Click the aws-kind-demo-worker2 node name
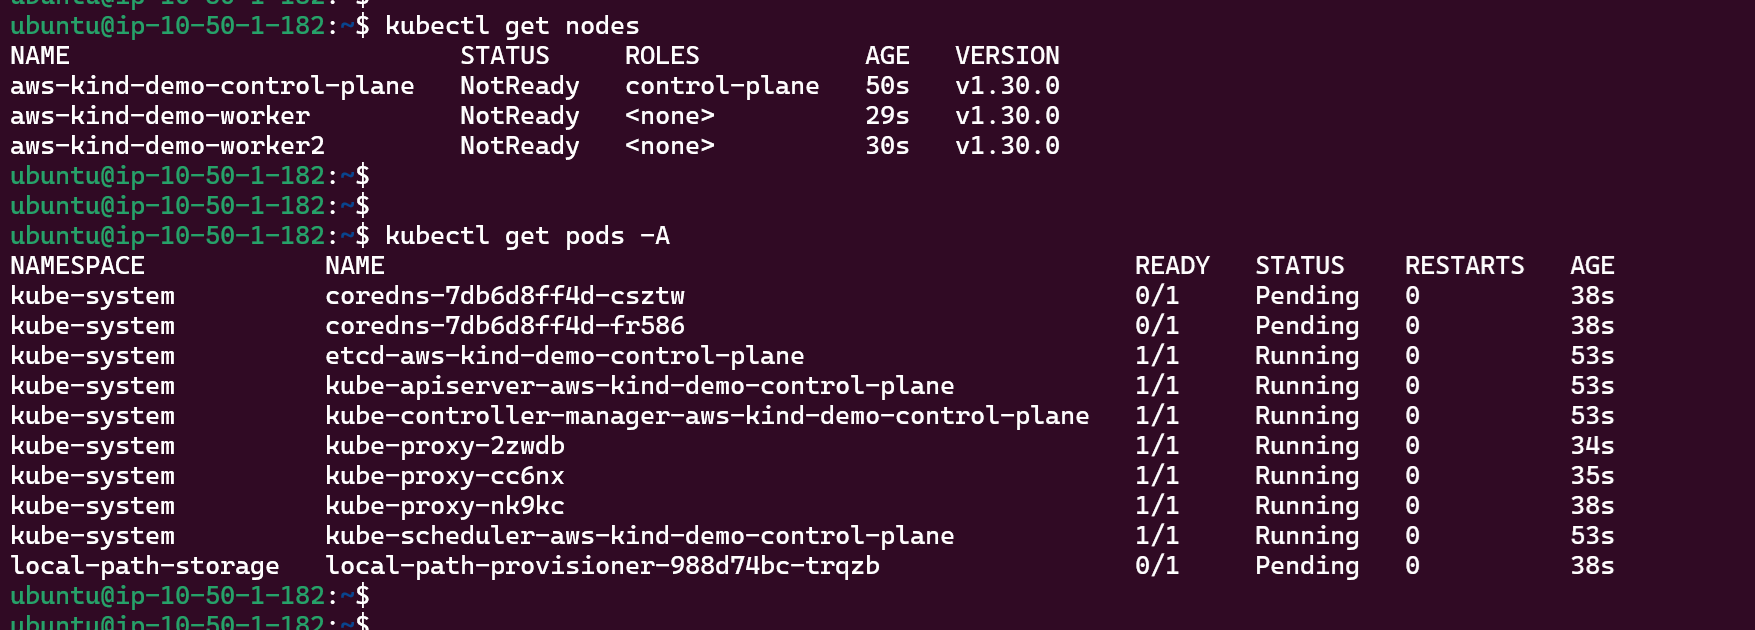The width and height of the screenshot is (1755, 630). pyautogui.click(x=167, y=146)
